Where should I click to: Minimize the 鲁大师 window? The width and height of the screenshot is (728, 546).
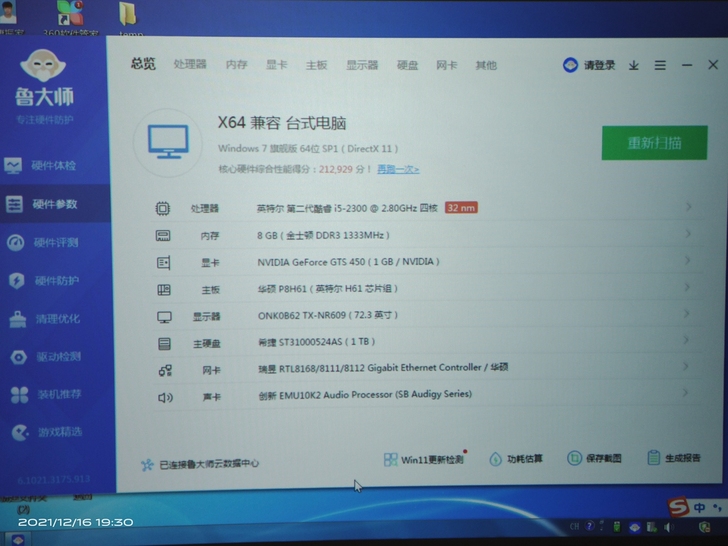(687, 65)
